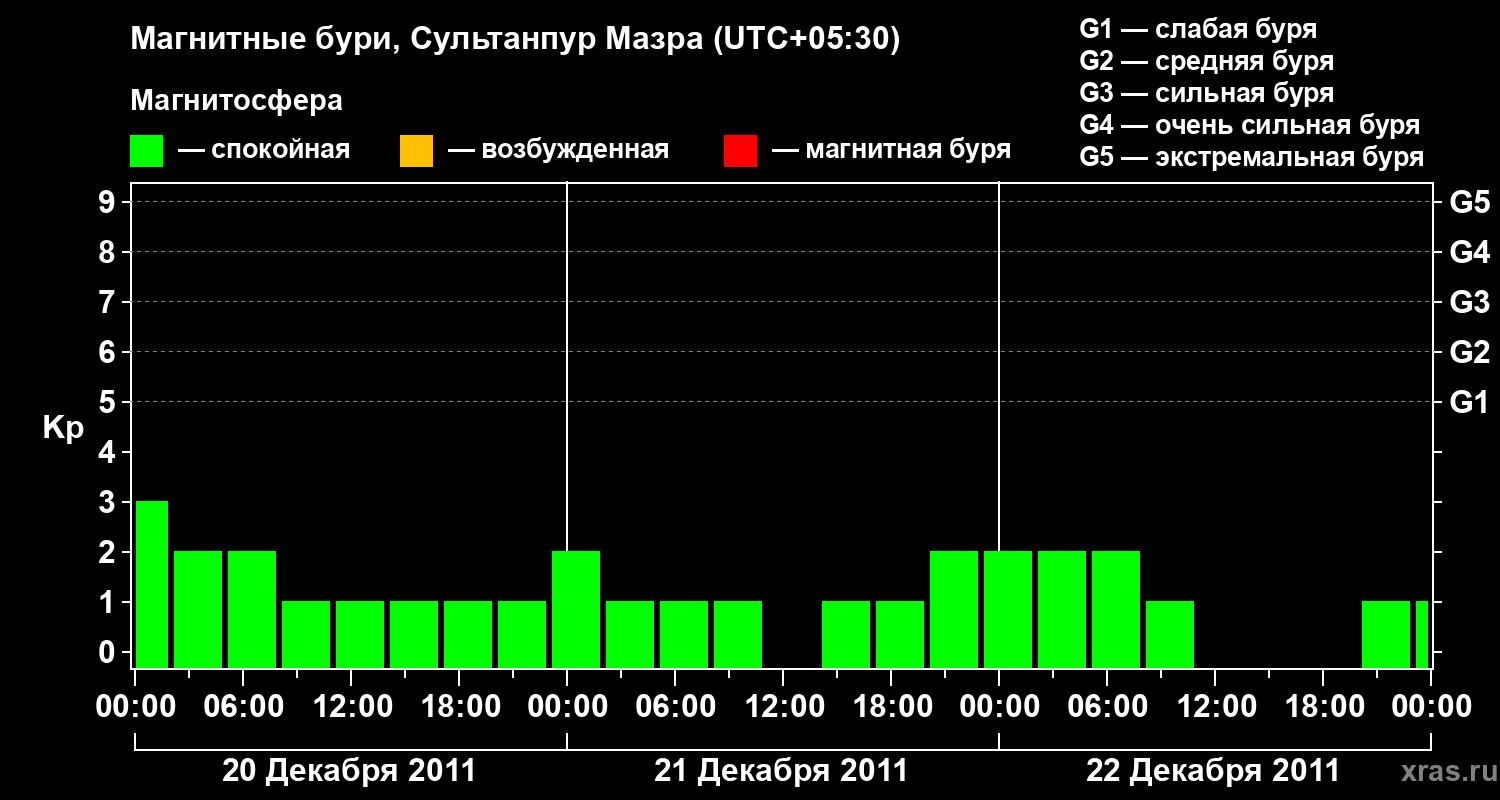Screen dimensions: 1500x800
Task: Click '18:00' time label under 20 December
Action: tap(459, 706)
